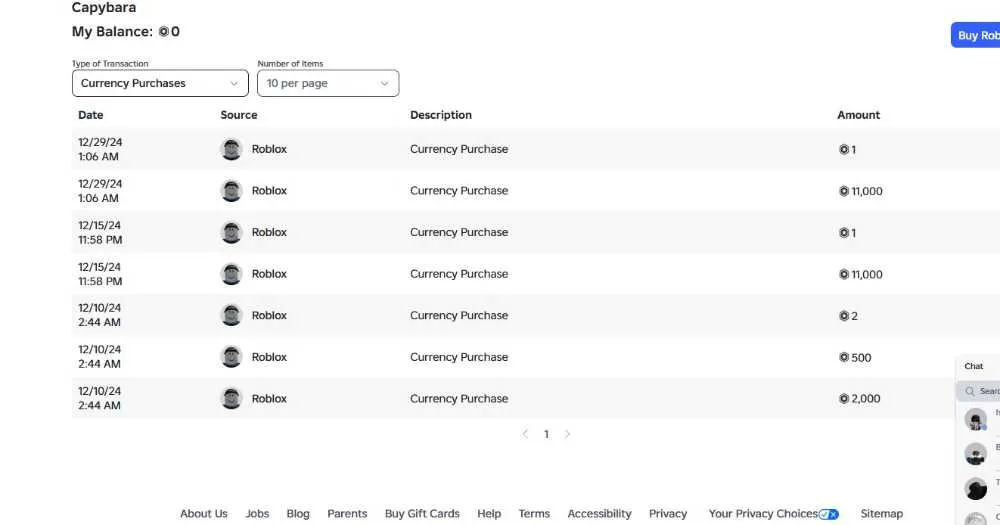Open Roblox source link in 2,000 row
The height and width of the screenshot is (525, 1000).
point(269,399)
